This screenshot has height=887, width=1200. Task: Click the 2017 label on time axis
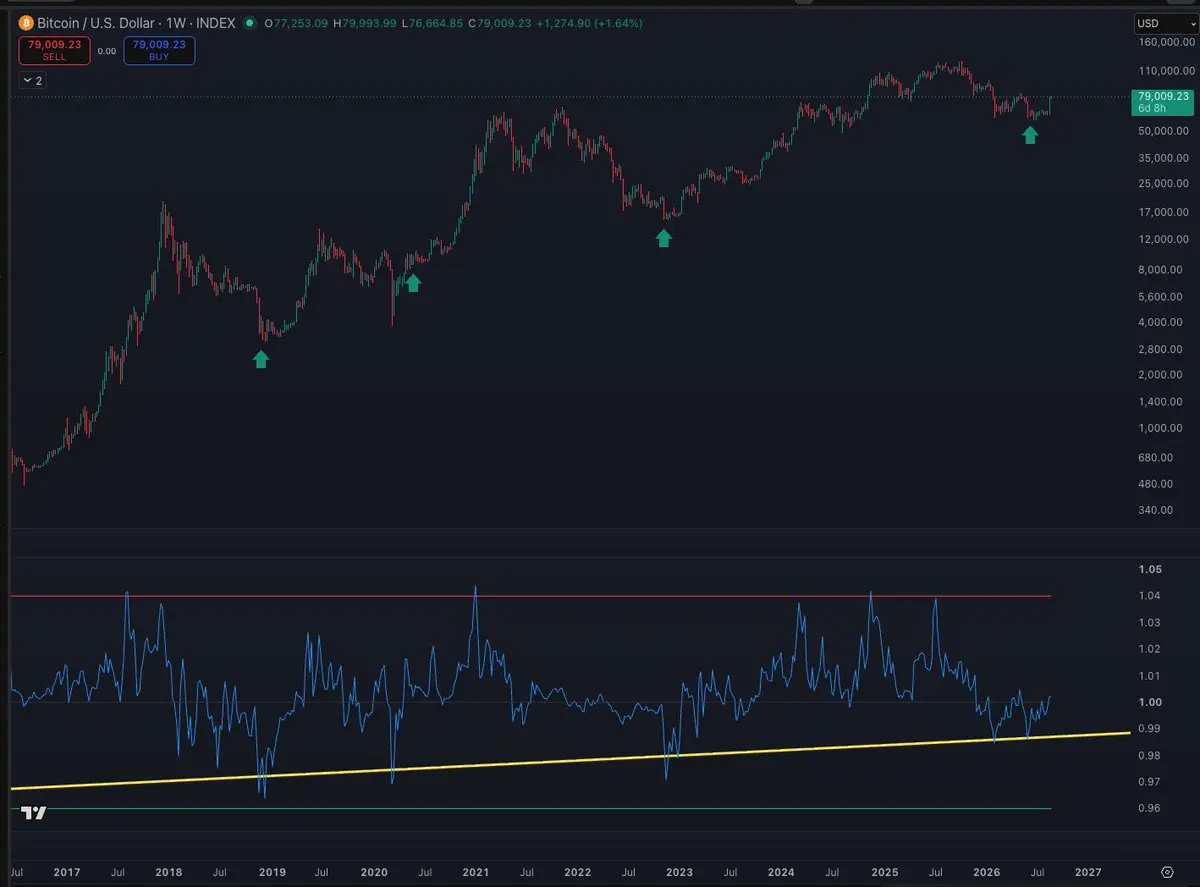[x=67, y=872]
